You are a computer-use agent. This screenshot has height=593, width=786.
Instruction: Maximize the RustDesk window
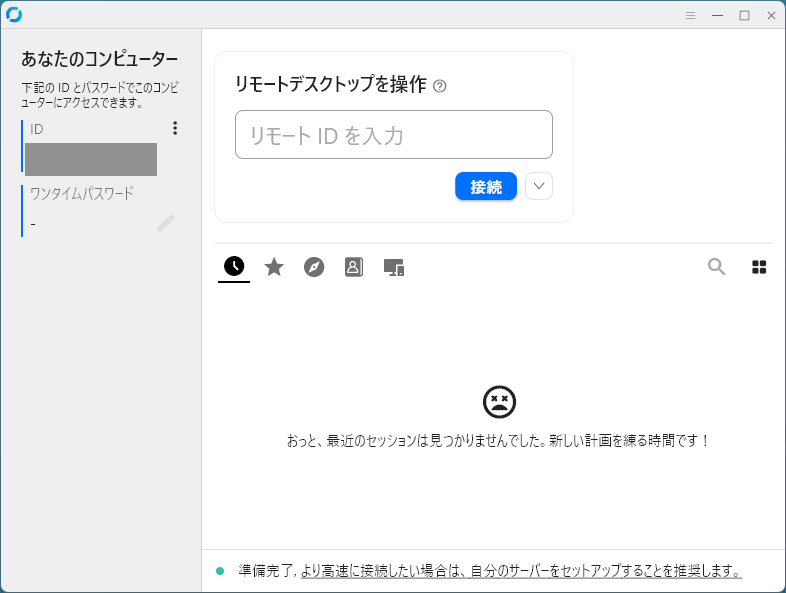(x=744, y=15)
